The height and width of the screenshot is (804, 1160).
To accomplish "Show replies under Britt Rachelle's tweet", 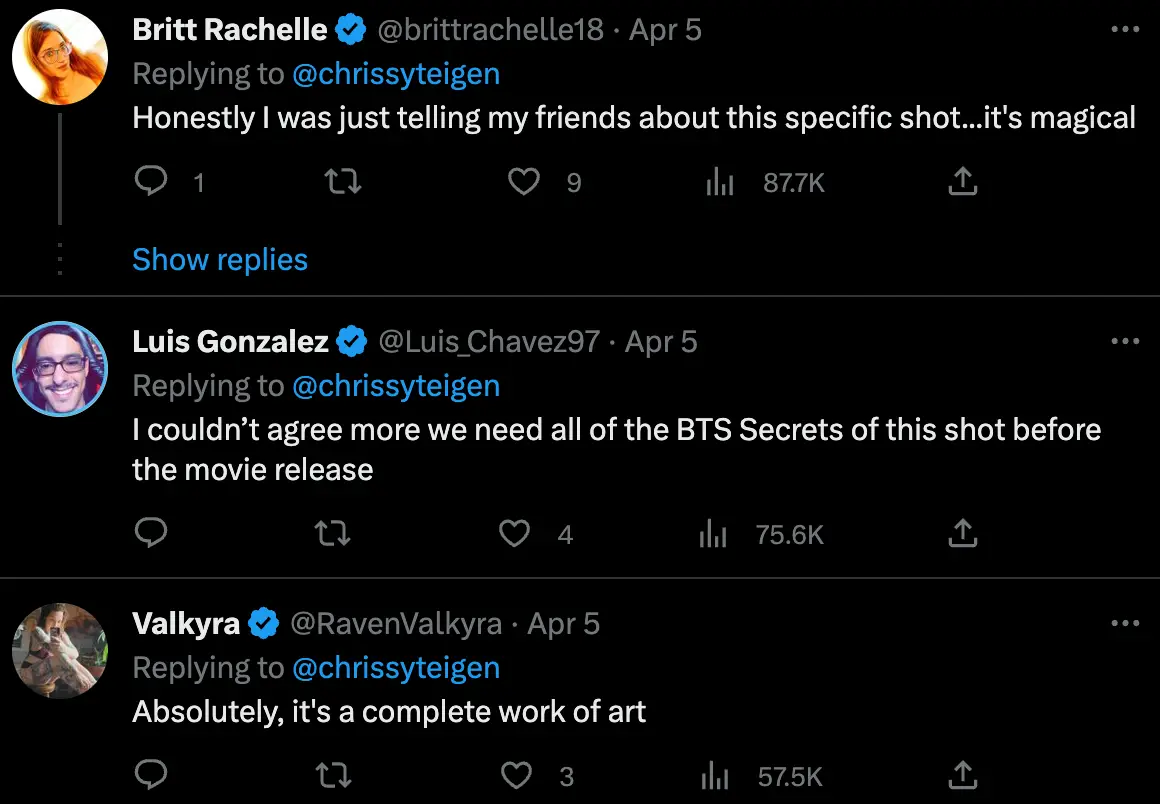I will pos(219,259).
